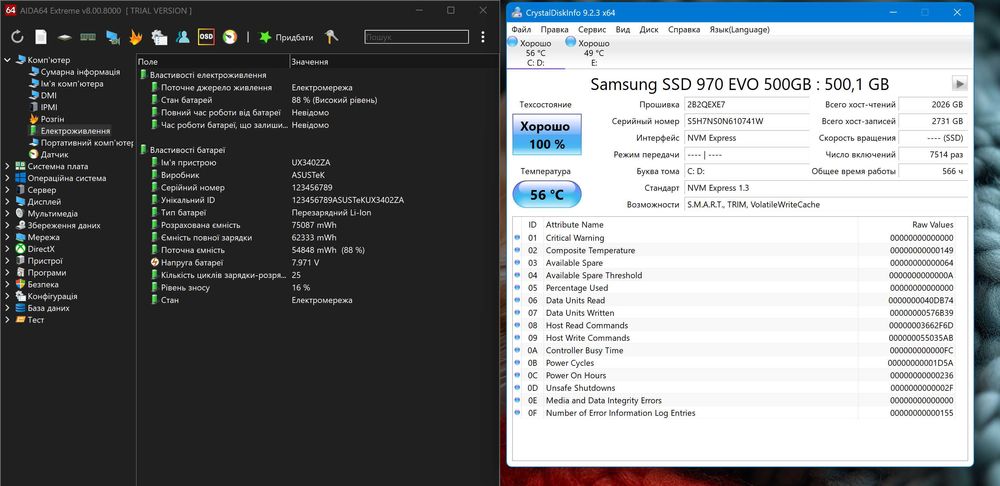Screen dimensions: 1000x486
Task: Open Диск menu in CrystalDiskInfo
Action: tap(649, 29)
